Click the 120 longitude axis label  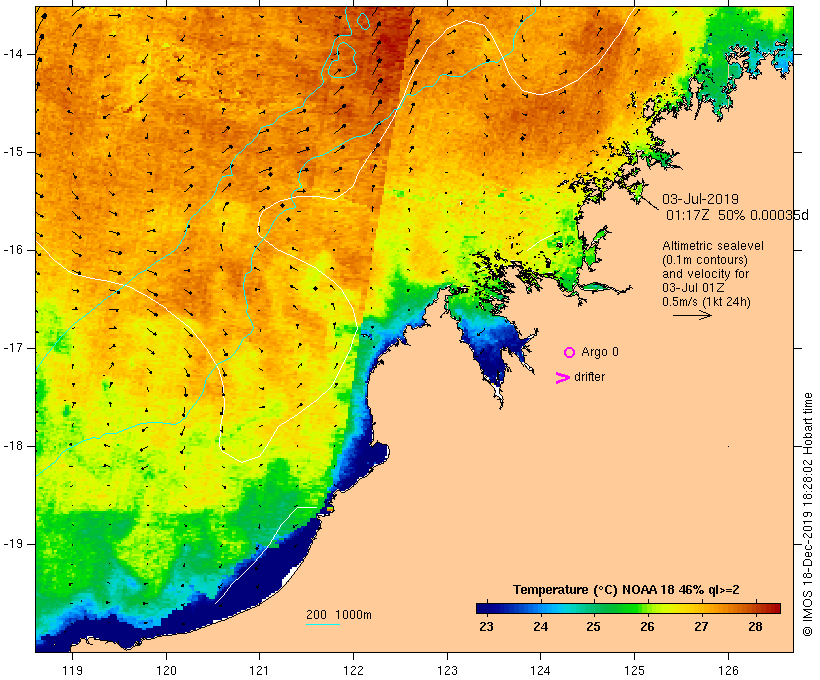(166, 670)
